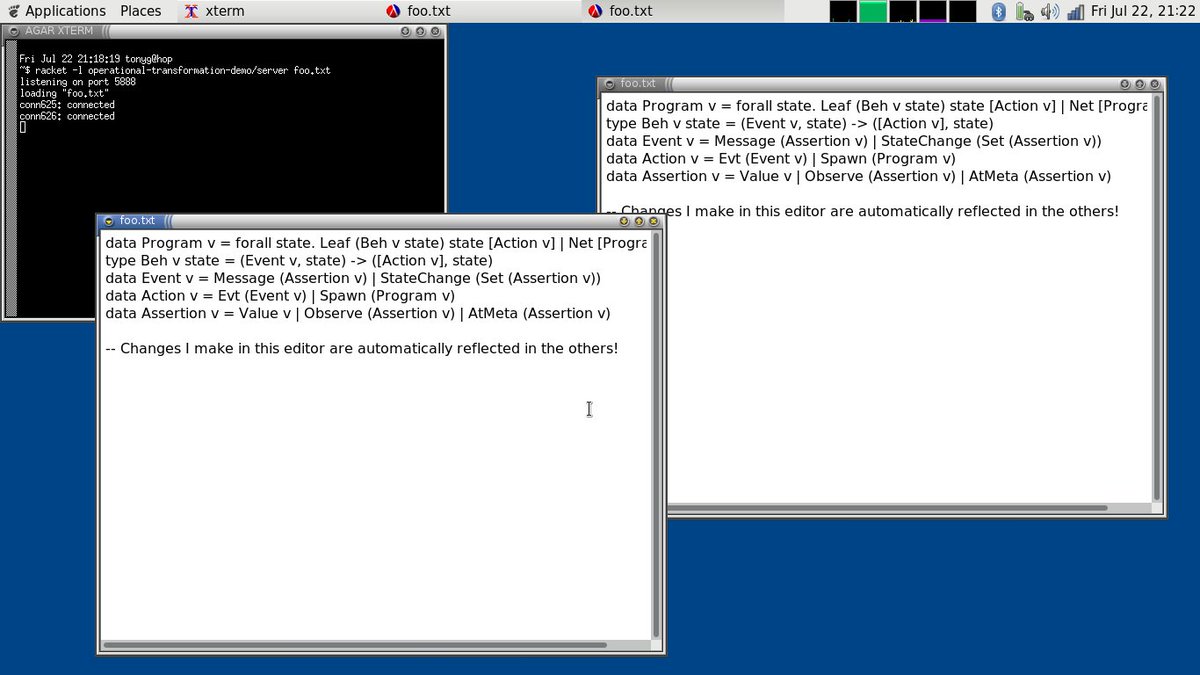Minimize the background foo.txt editor window
This screenshot has height=675, width=1200.
pyautogui.click(x=1125, y=84)
